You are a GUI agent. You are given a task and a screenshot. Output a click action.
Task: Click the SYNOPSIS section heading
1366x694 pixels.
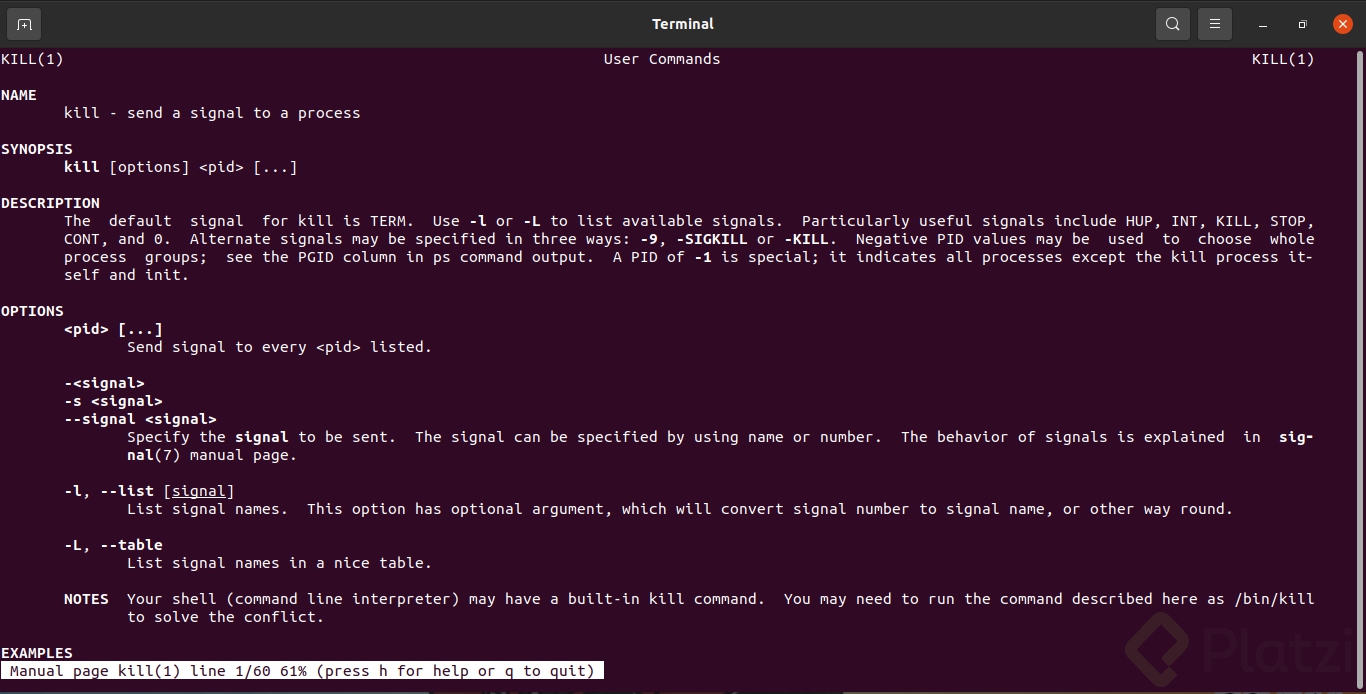click(x=37, y=149)
